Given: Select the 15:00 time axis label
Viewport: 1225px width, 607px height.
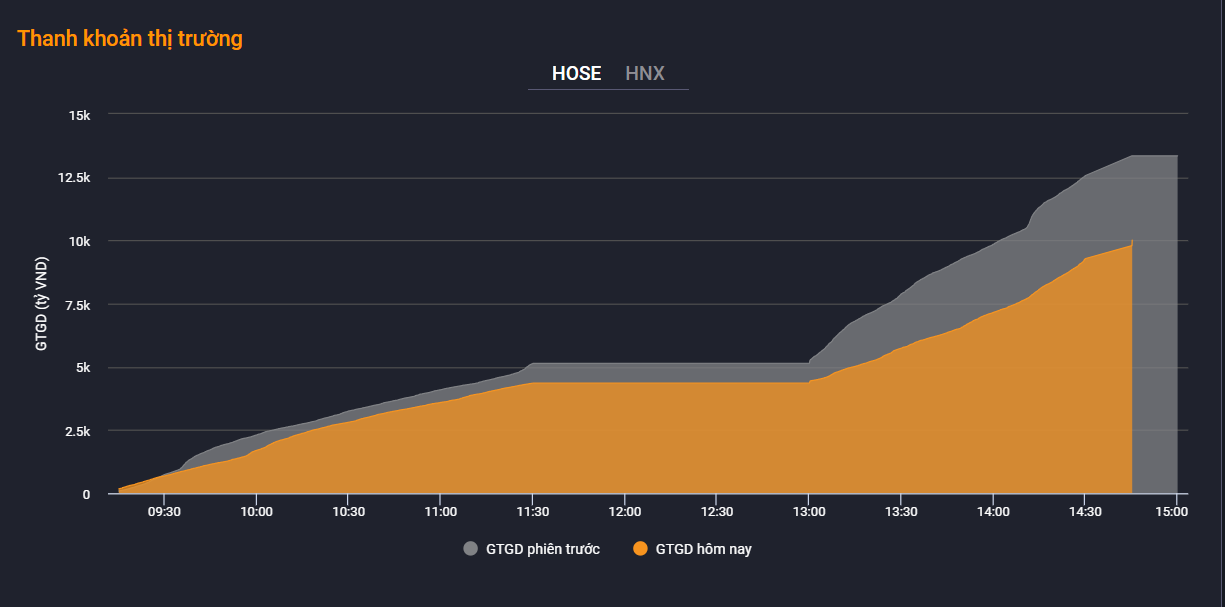Looking at the screenshot, I should [x=1171, y=511].
